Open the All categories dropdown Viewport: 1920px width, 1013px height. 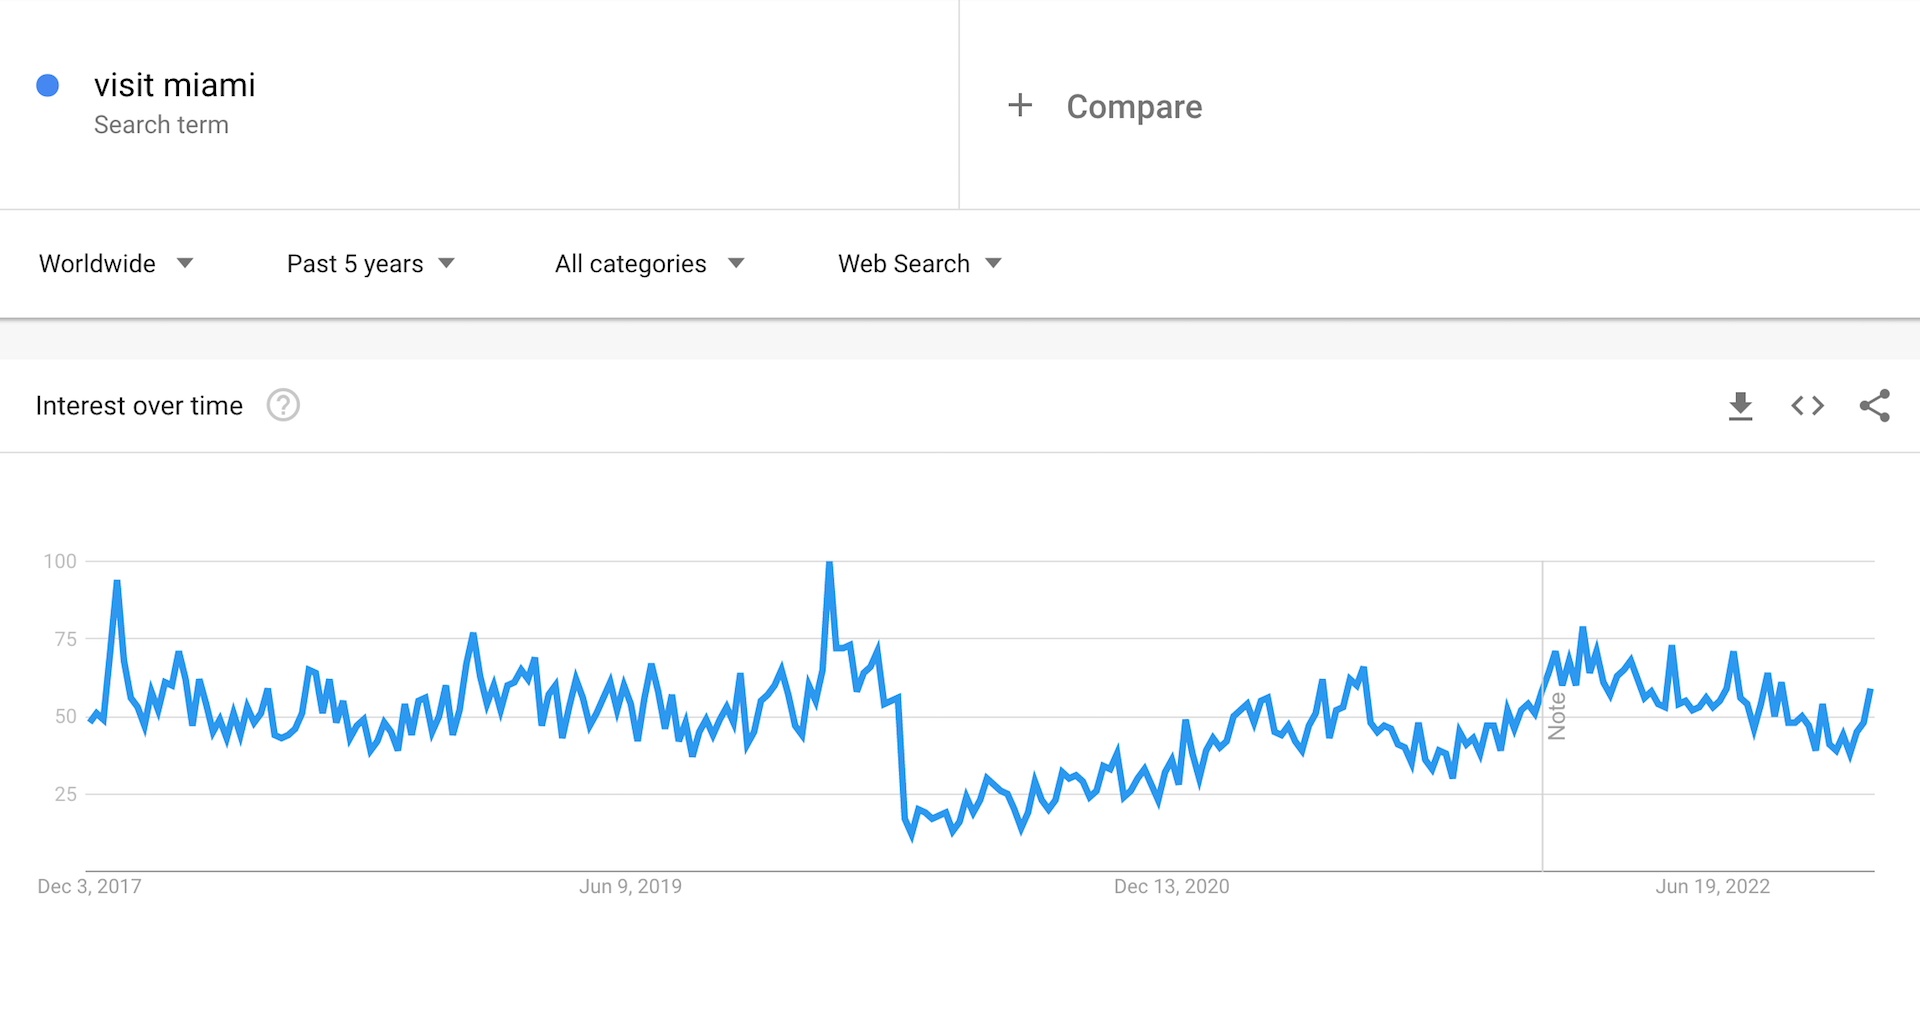coord(650,263)
